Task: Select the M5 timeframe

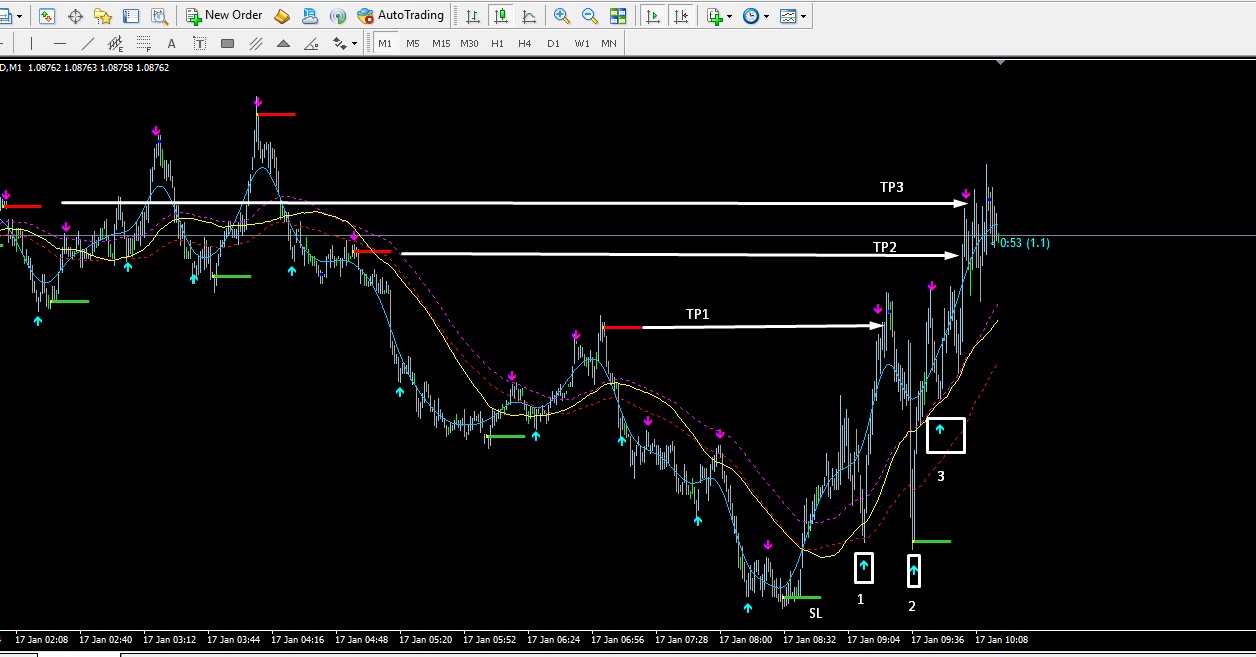Action: [x=413, y=44]
